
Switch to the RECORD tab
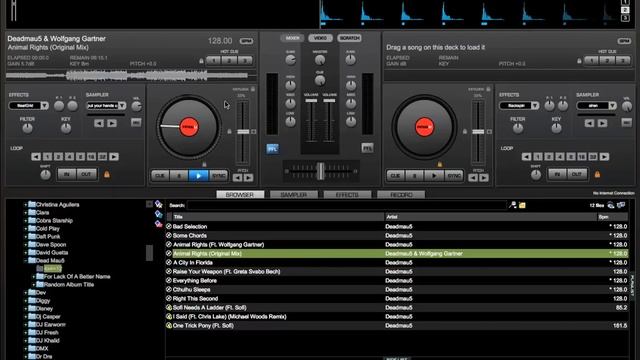point(401,195)
